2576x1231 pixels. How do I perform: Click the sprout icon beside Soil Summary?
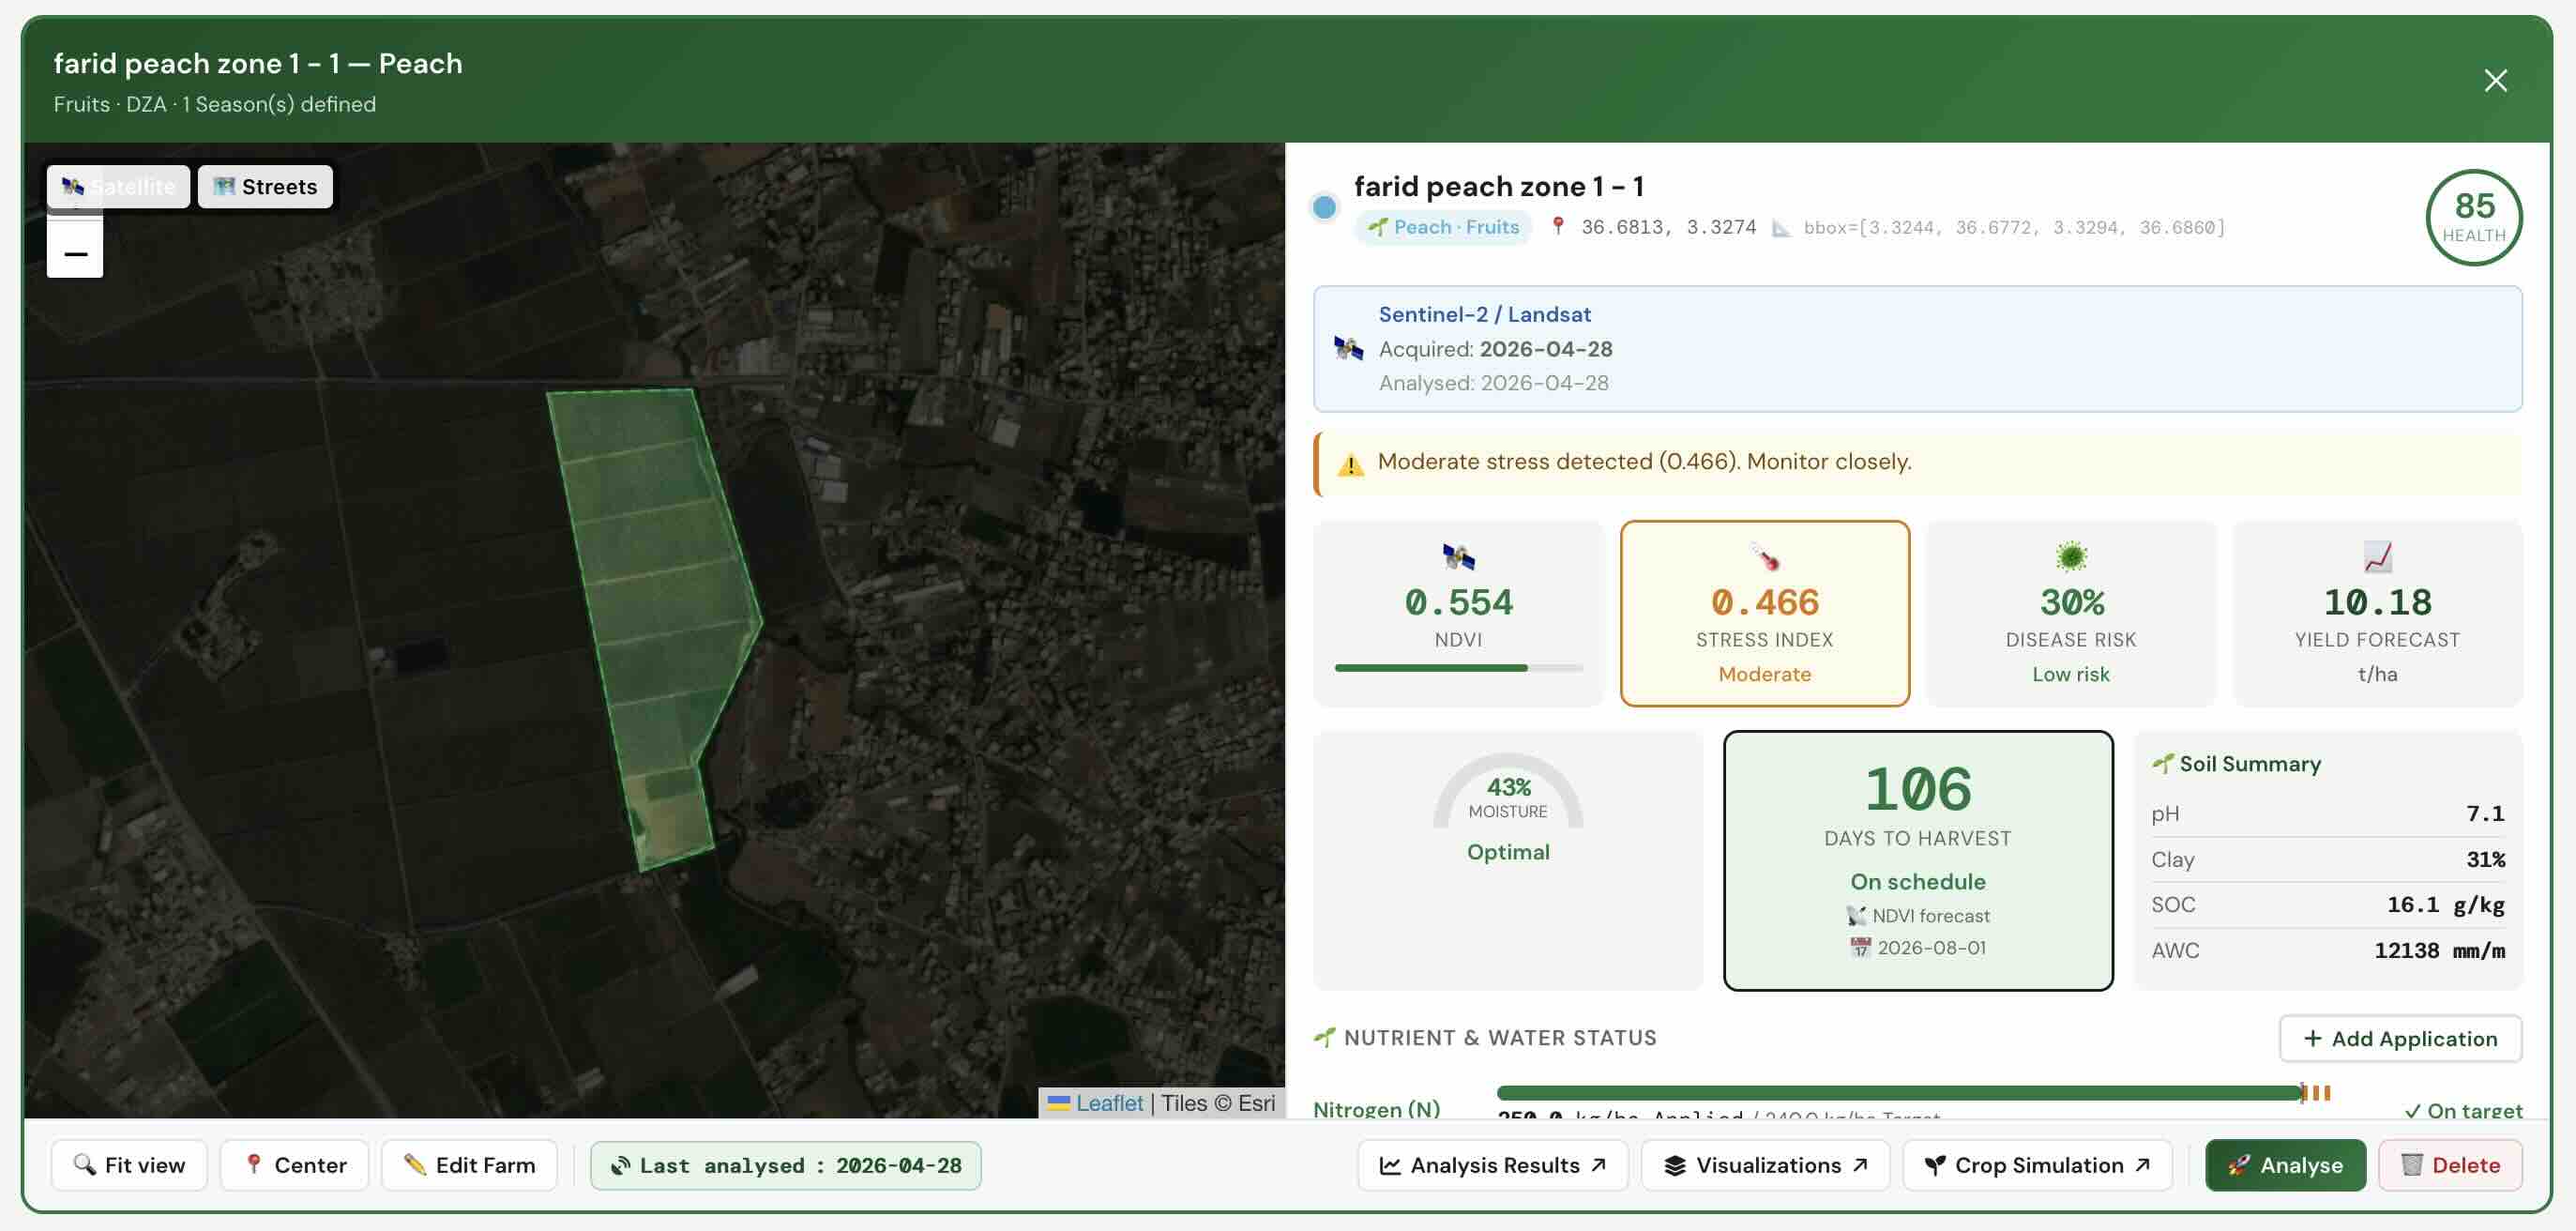2162,764
